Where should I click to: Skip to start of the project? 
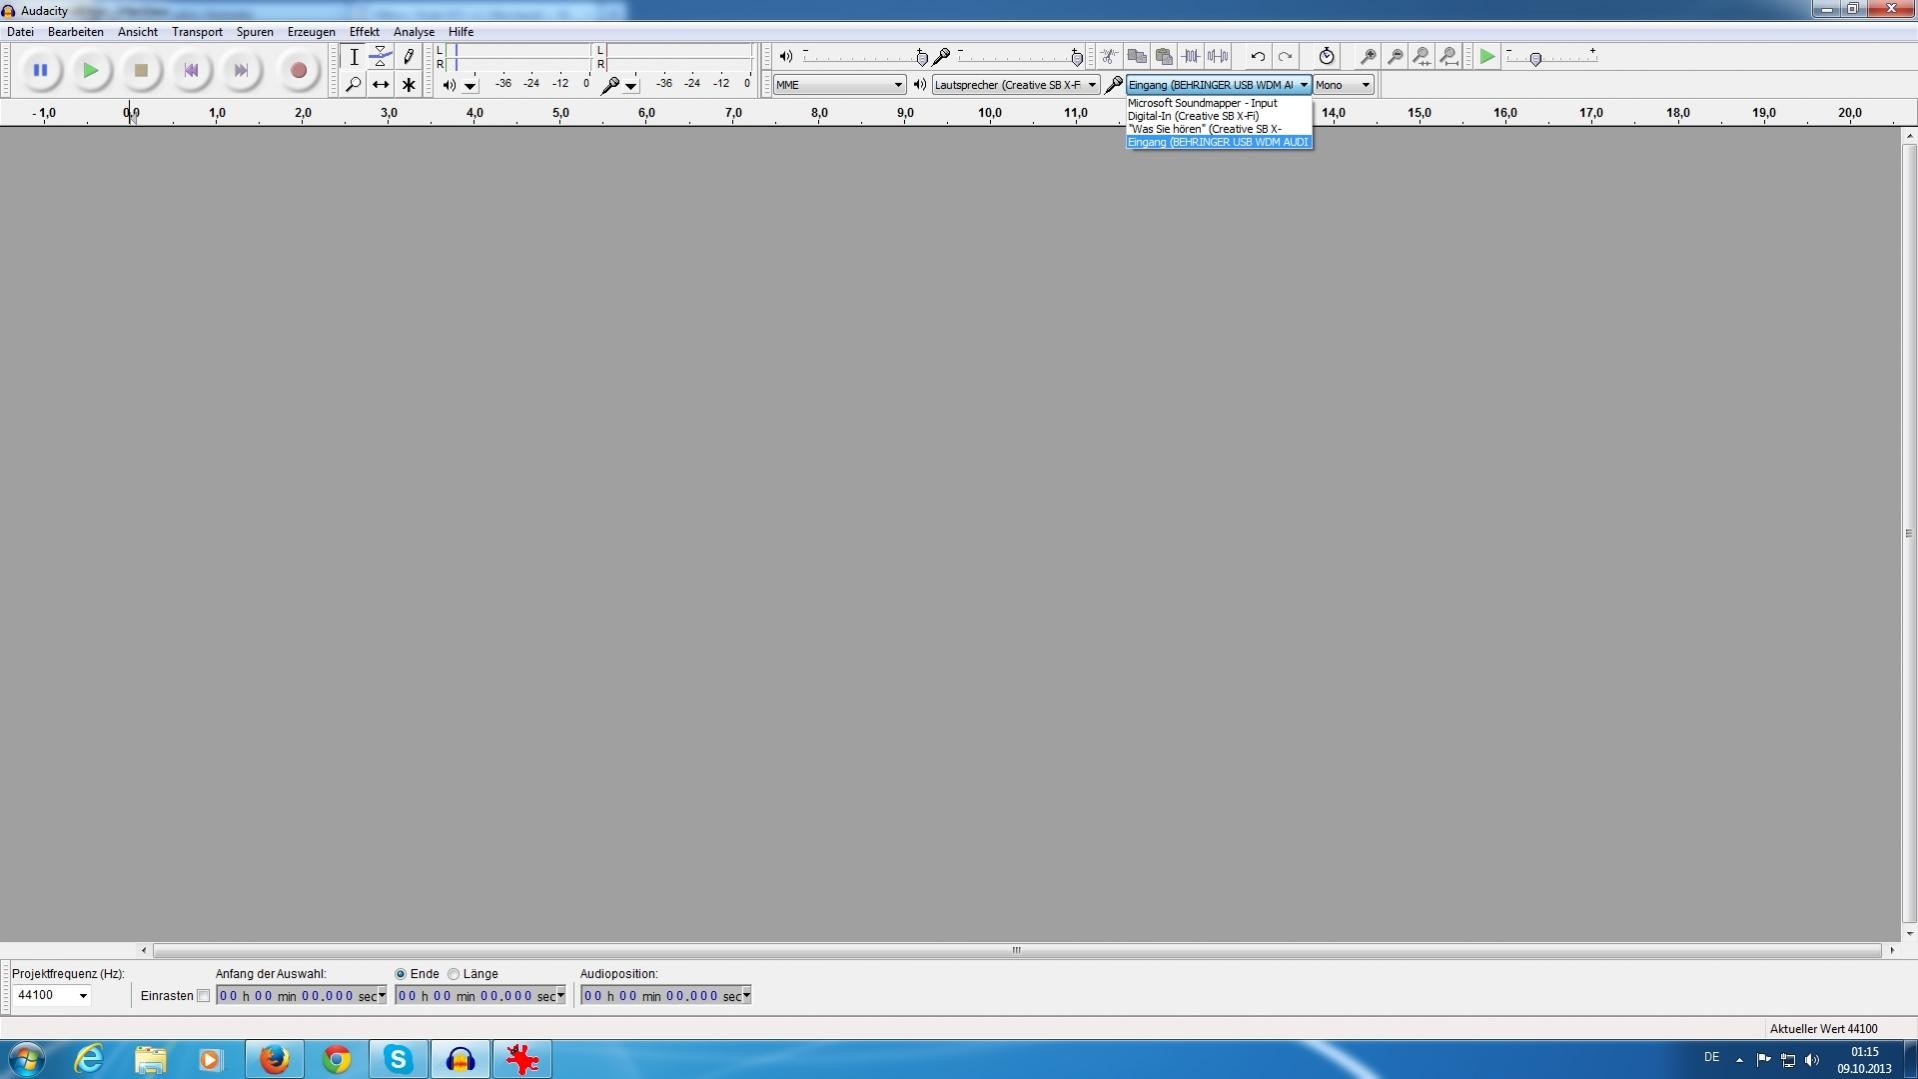191,70
